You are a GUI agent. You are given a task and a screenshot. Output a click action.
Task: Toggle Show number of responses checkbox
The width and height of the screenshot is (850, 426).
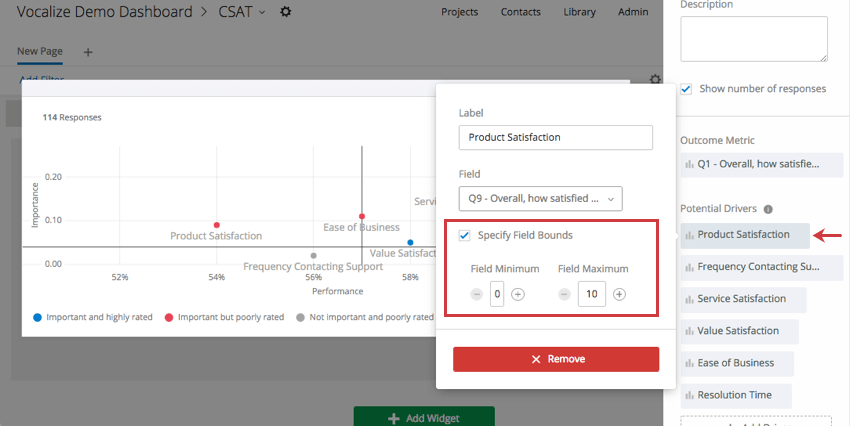click(686, 89)
